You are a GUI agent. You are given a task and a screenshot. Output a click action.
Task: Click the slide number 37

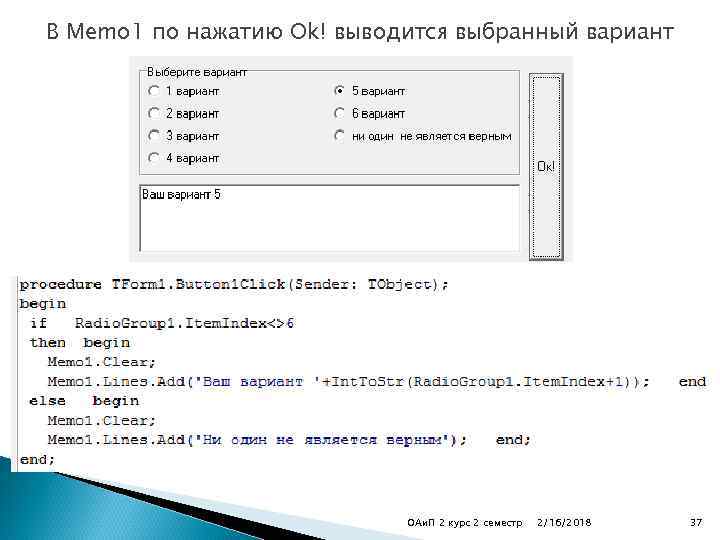pos(696,522)
